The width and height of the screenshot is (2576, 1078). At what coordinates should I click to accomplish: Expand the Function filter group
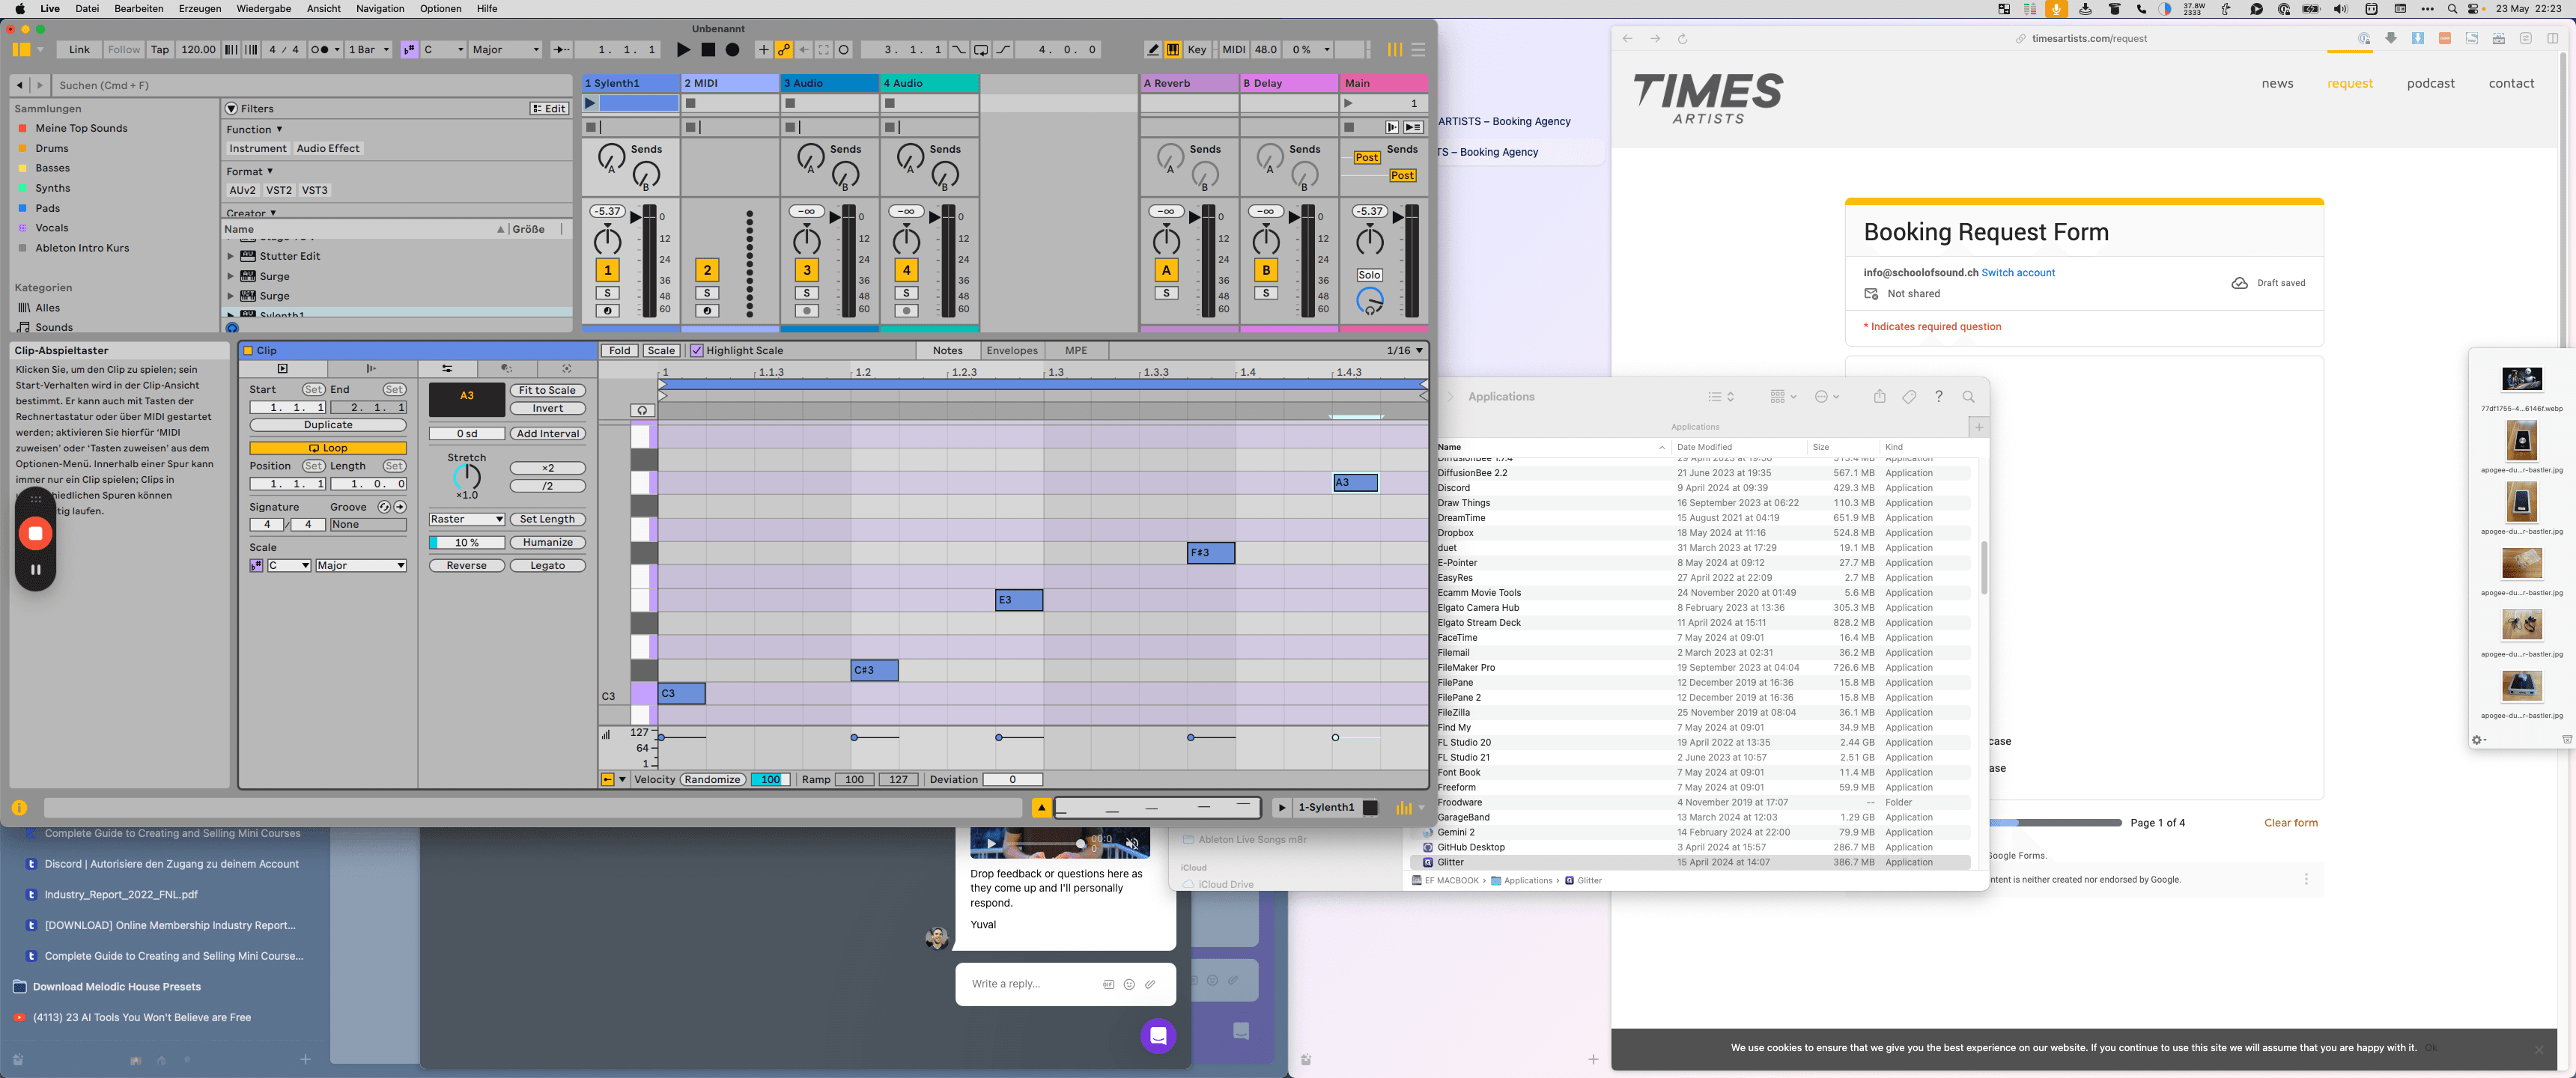coord(254,129)
